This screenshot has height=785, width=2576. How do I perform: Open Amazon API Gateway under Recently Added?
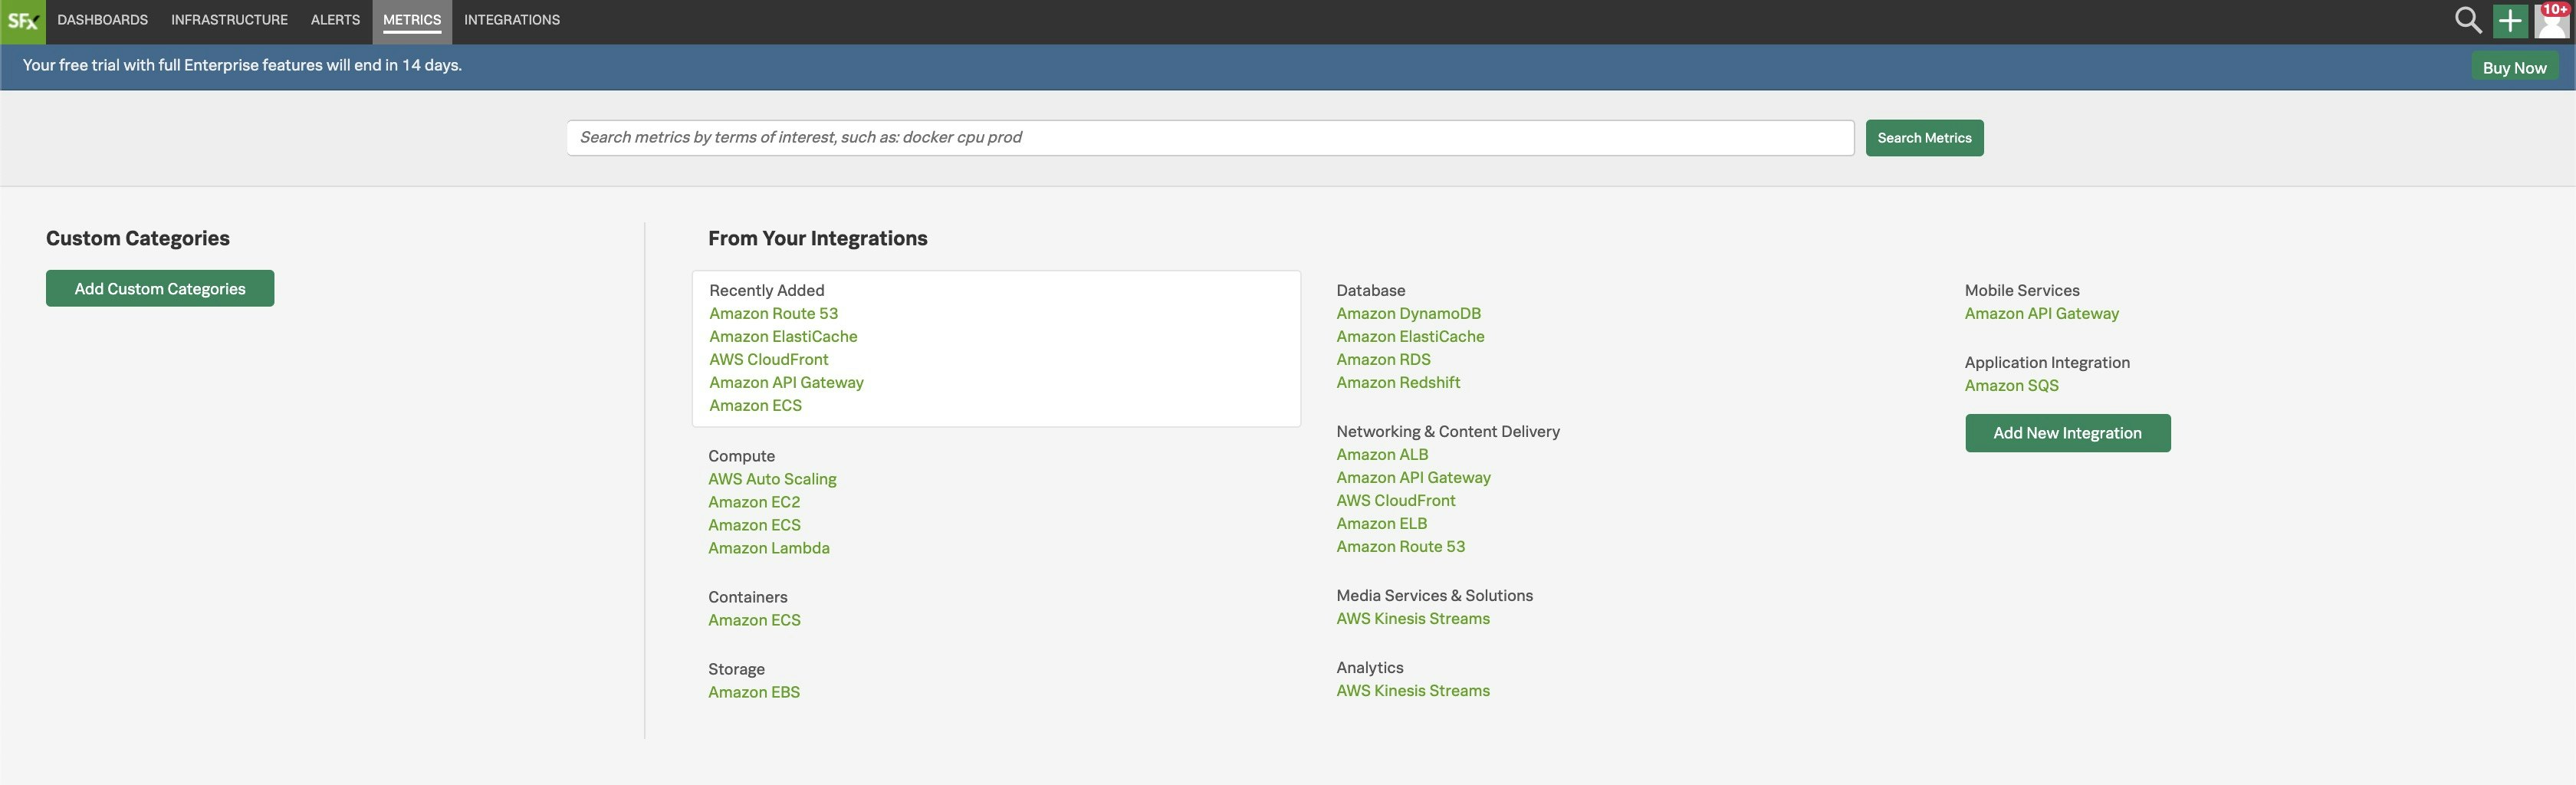tap(786, 382)
